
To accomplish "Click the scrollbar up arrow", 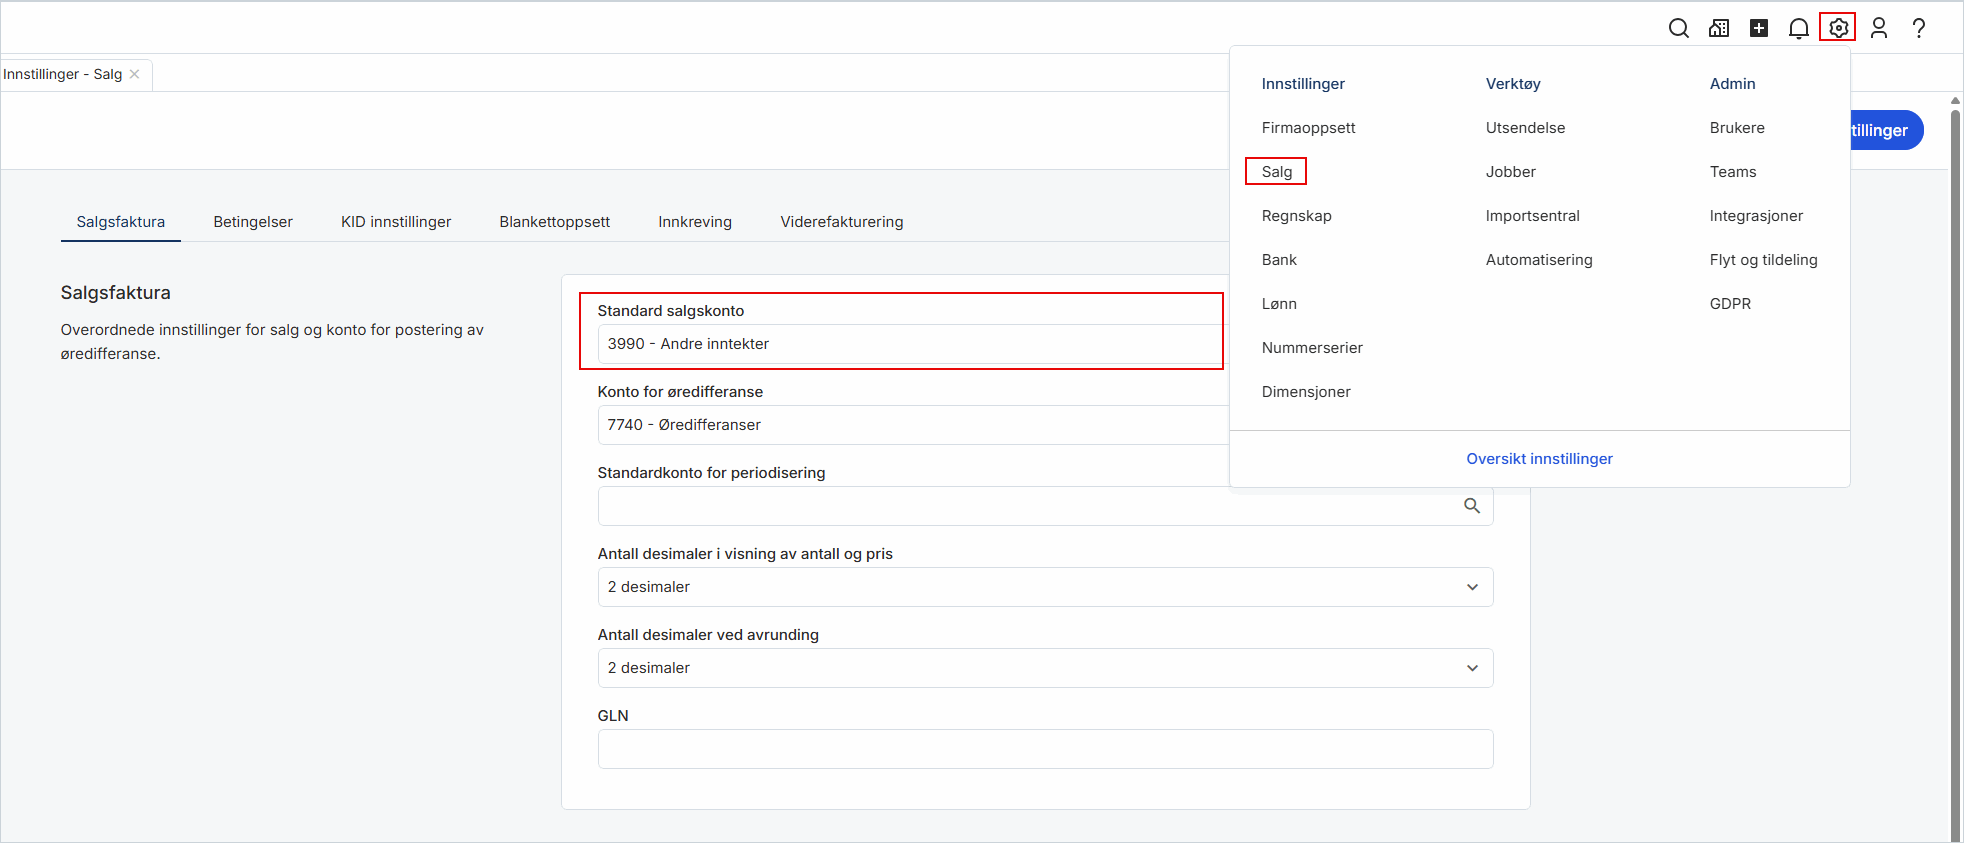I will click(1955, 101).
